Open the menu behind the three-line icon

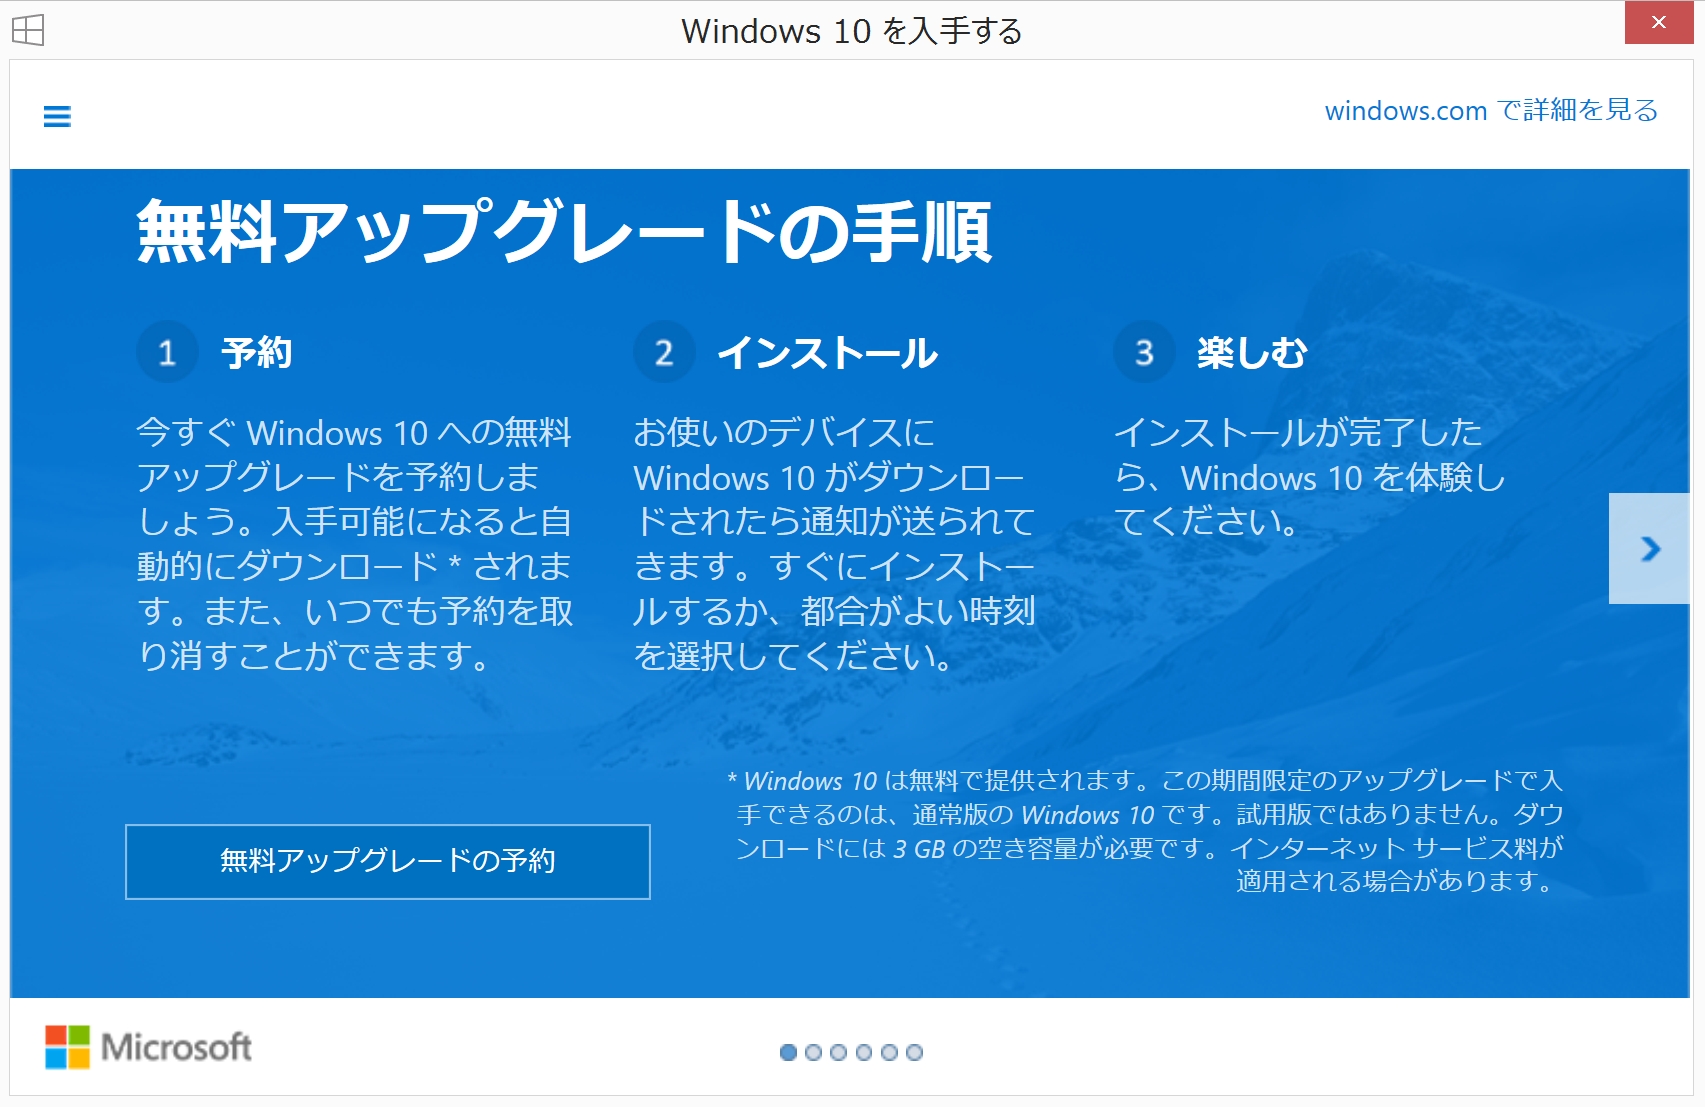coord(57,115)
